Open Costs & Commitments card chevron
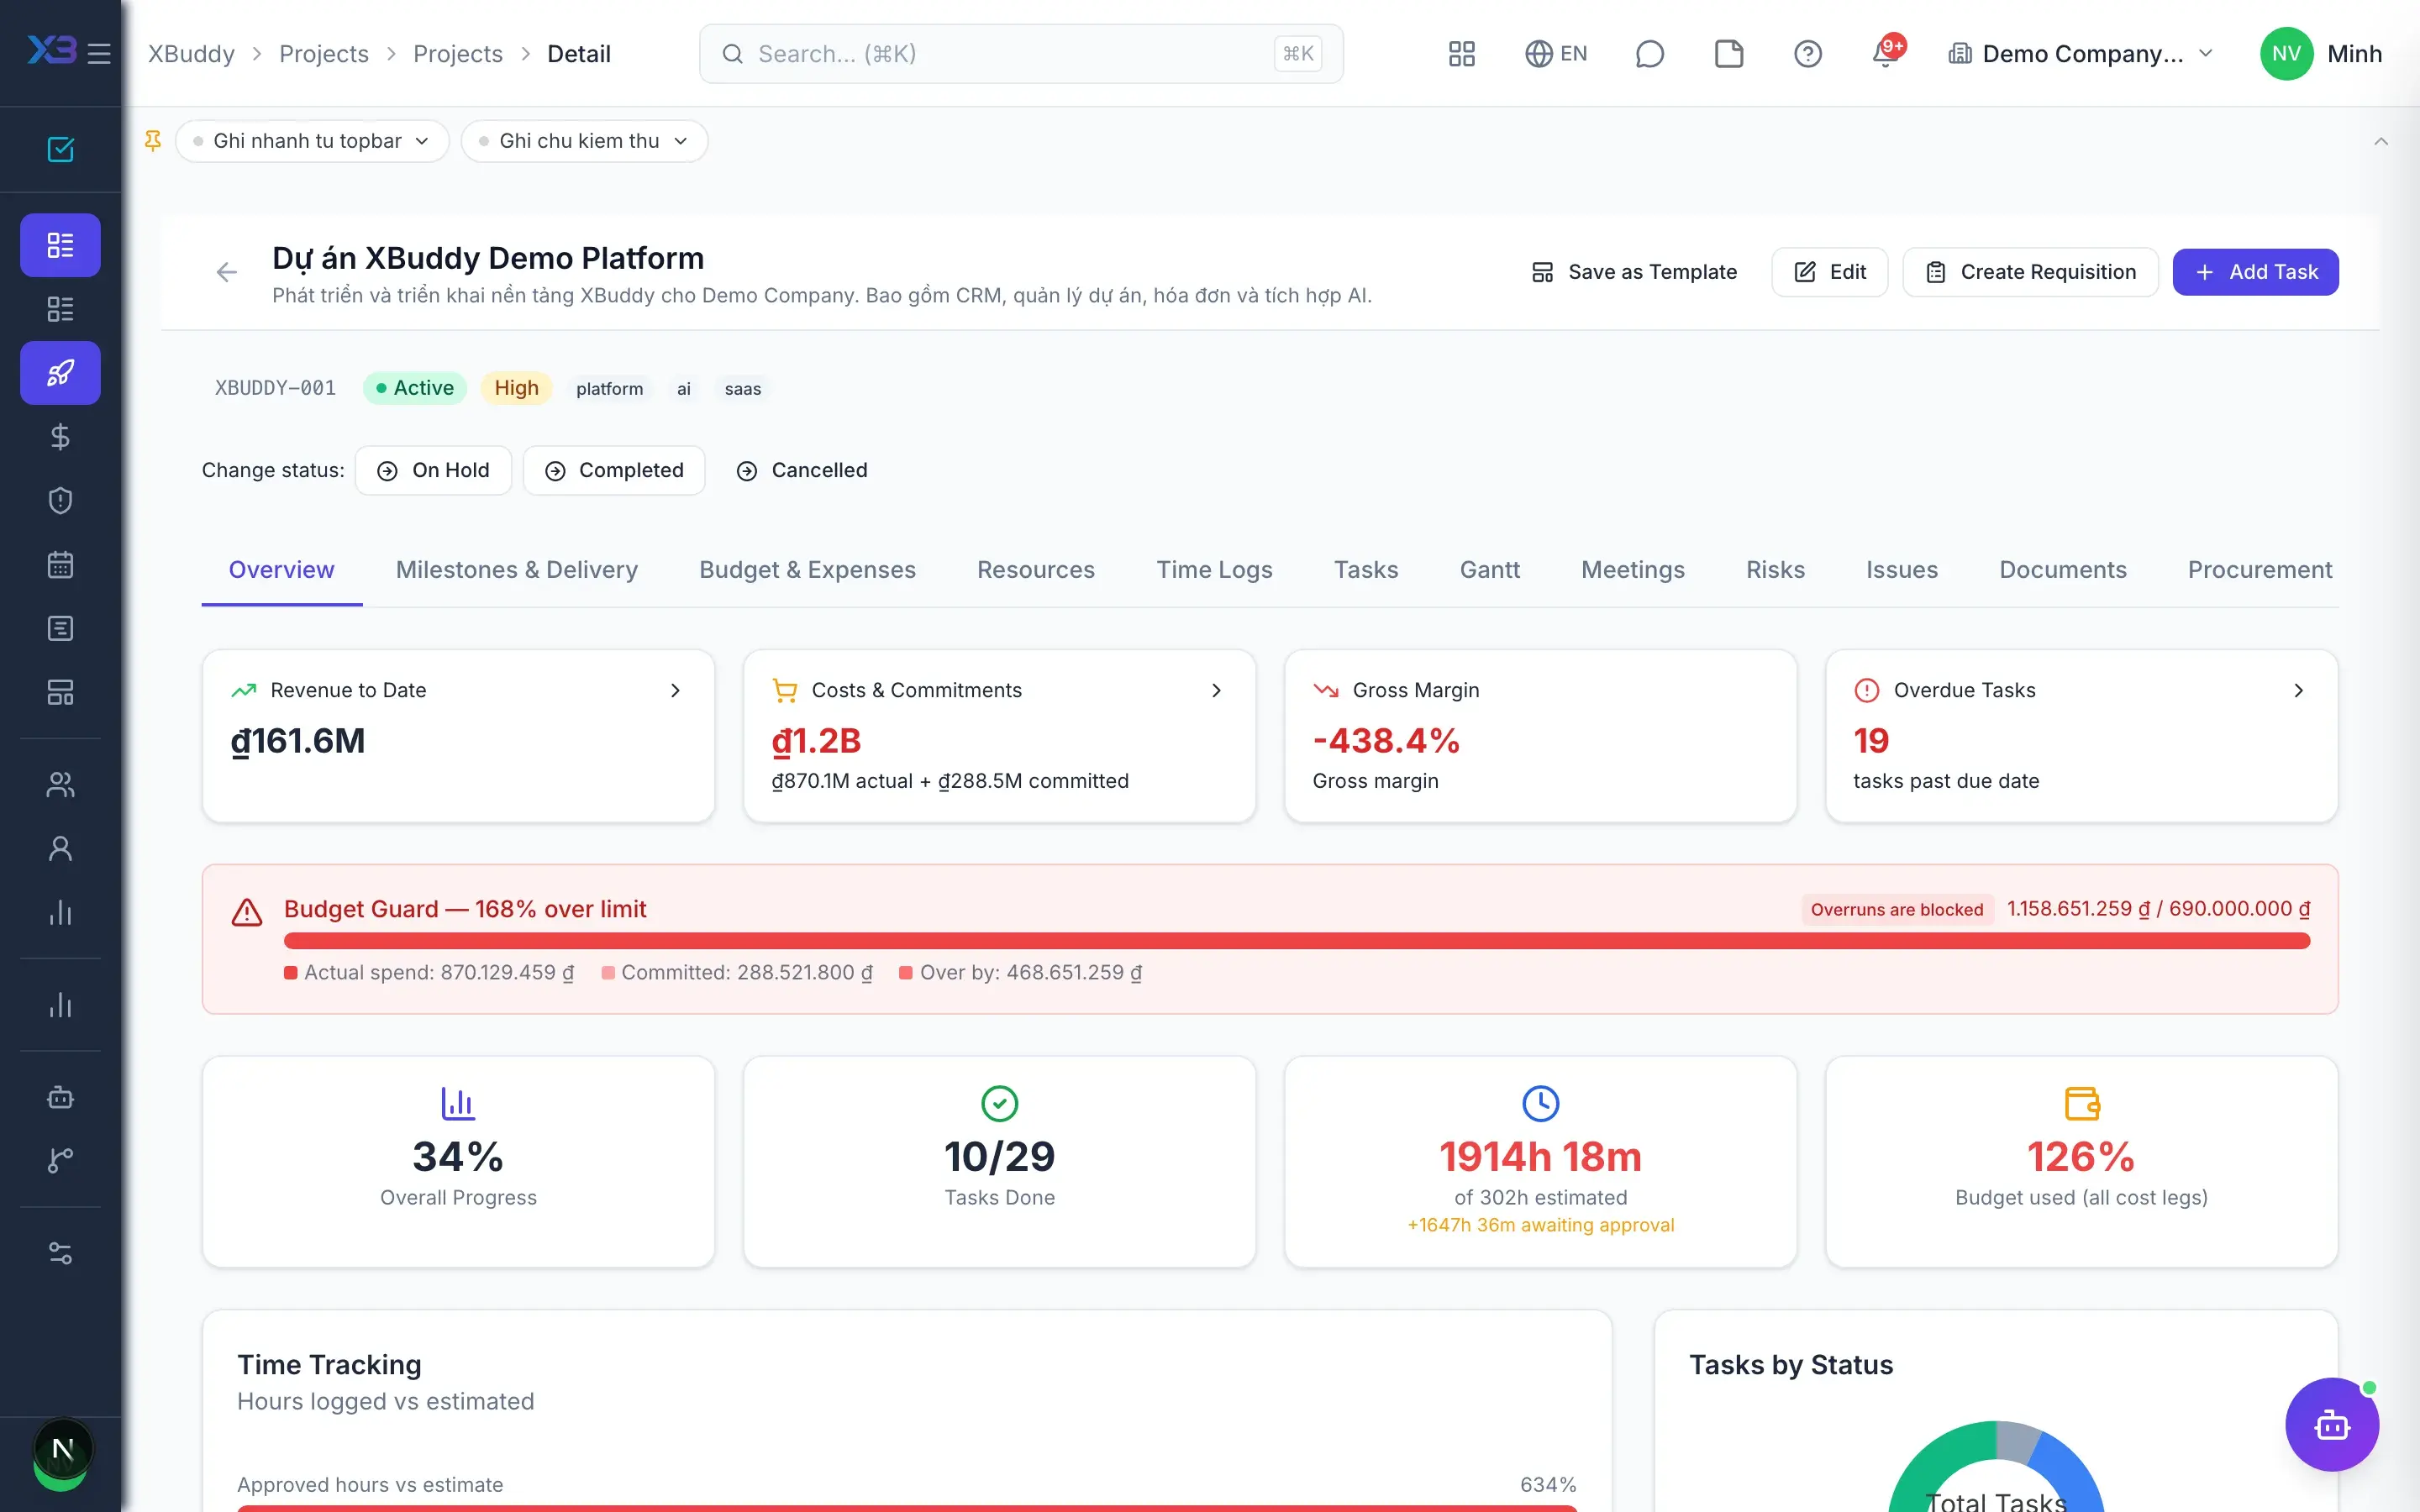2420x1512 pixels. pos(1216,690)
